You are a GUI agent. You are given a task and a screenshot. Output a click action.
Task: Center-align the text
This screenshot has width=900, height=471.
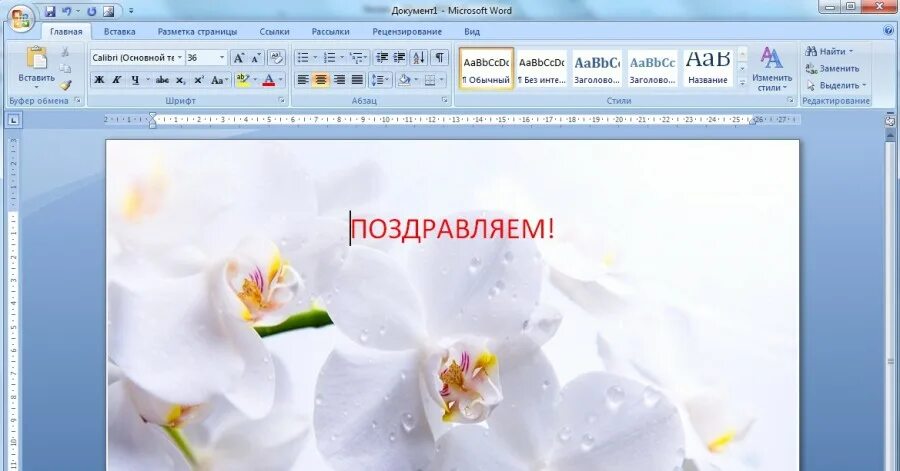point(321,80)
